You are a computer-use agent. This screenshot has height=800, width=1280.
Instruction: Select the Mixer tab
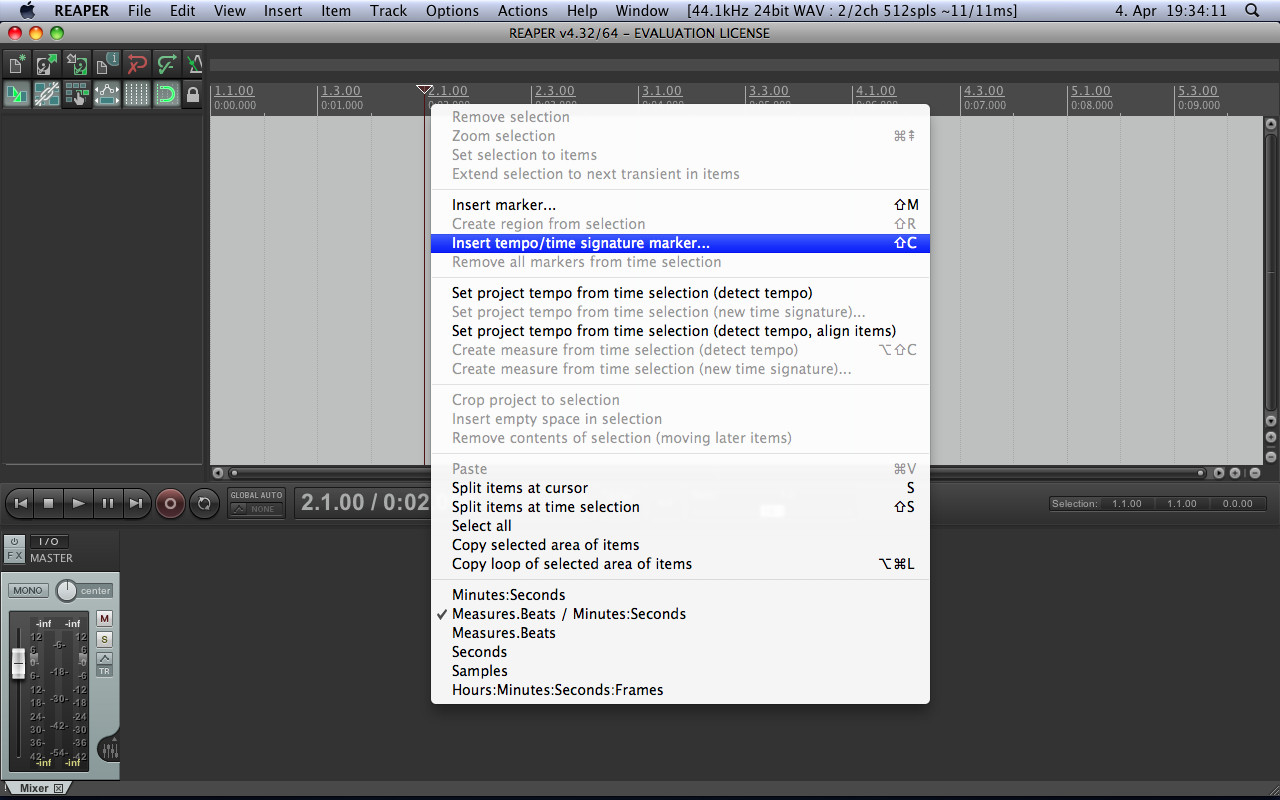34,788
